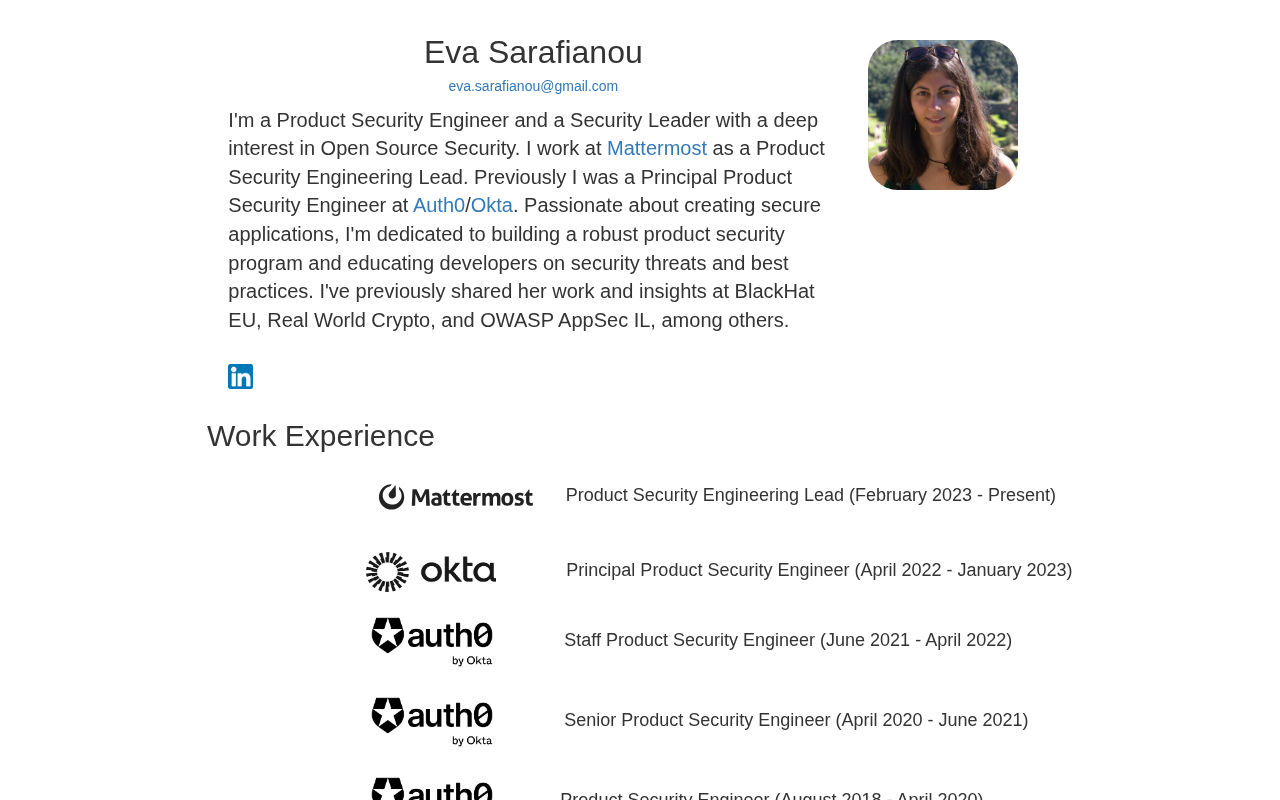Select the Principal Product Security Engineer entry text
This screenshot has width=1280, height=800.
(x=818, y=570)
